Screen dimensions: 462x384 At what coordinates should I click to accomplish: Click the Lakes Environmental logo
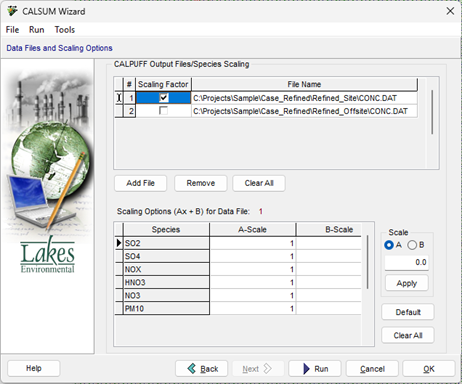pos(48,255)
